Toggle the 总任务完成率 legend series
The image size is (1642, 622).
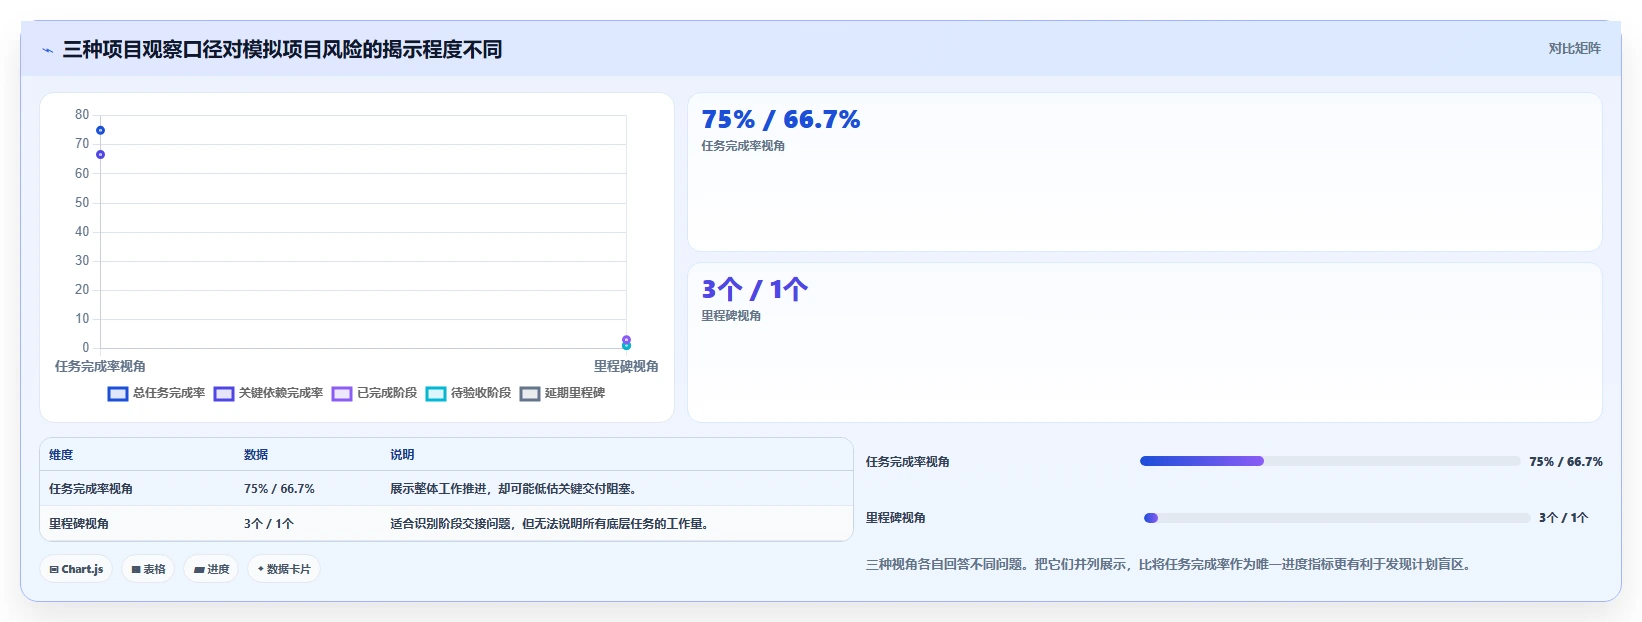point(157,393)
